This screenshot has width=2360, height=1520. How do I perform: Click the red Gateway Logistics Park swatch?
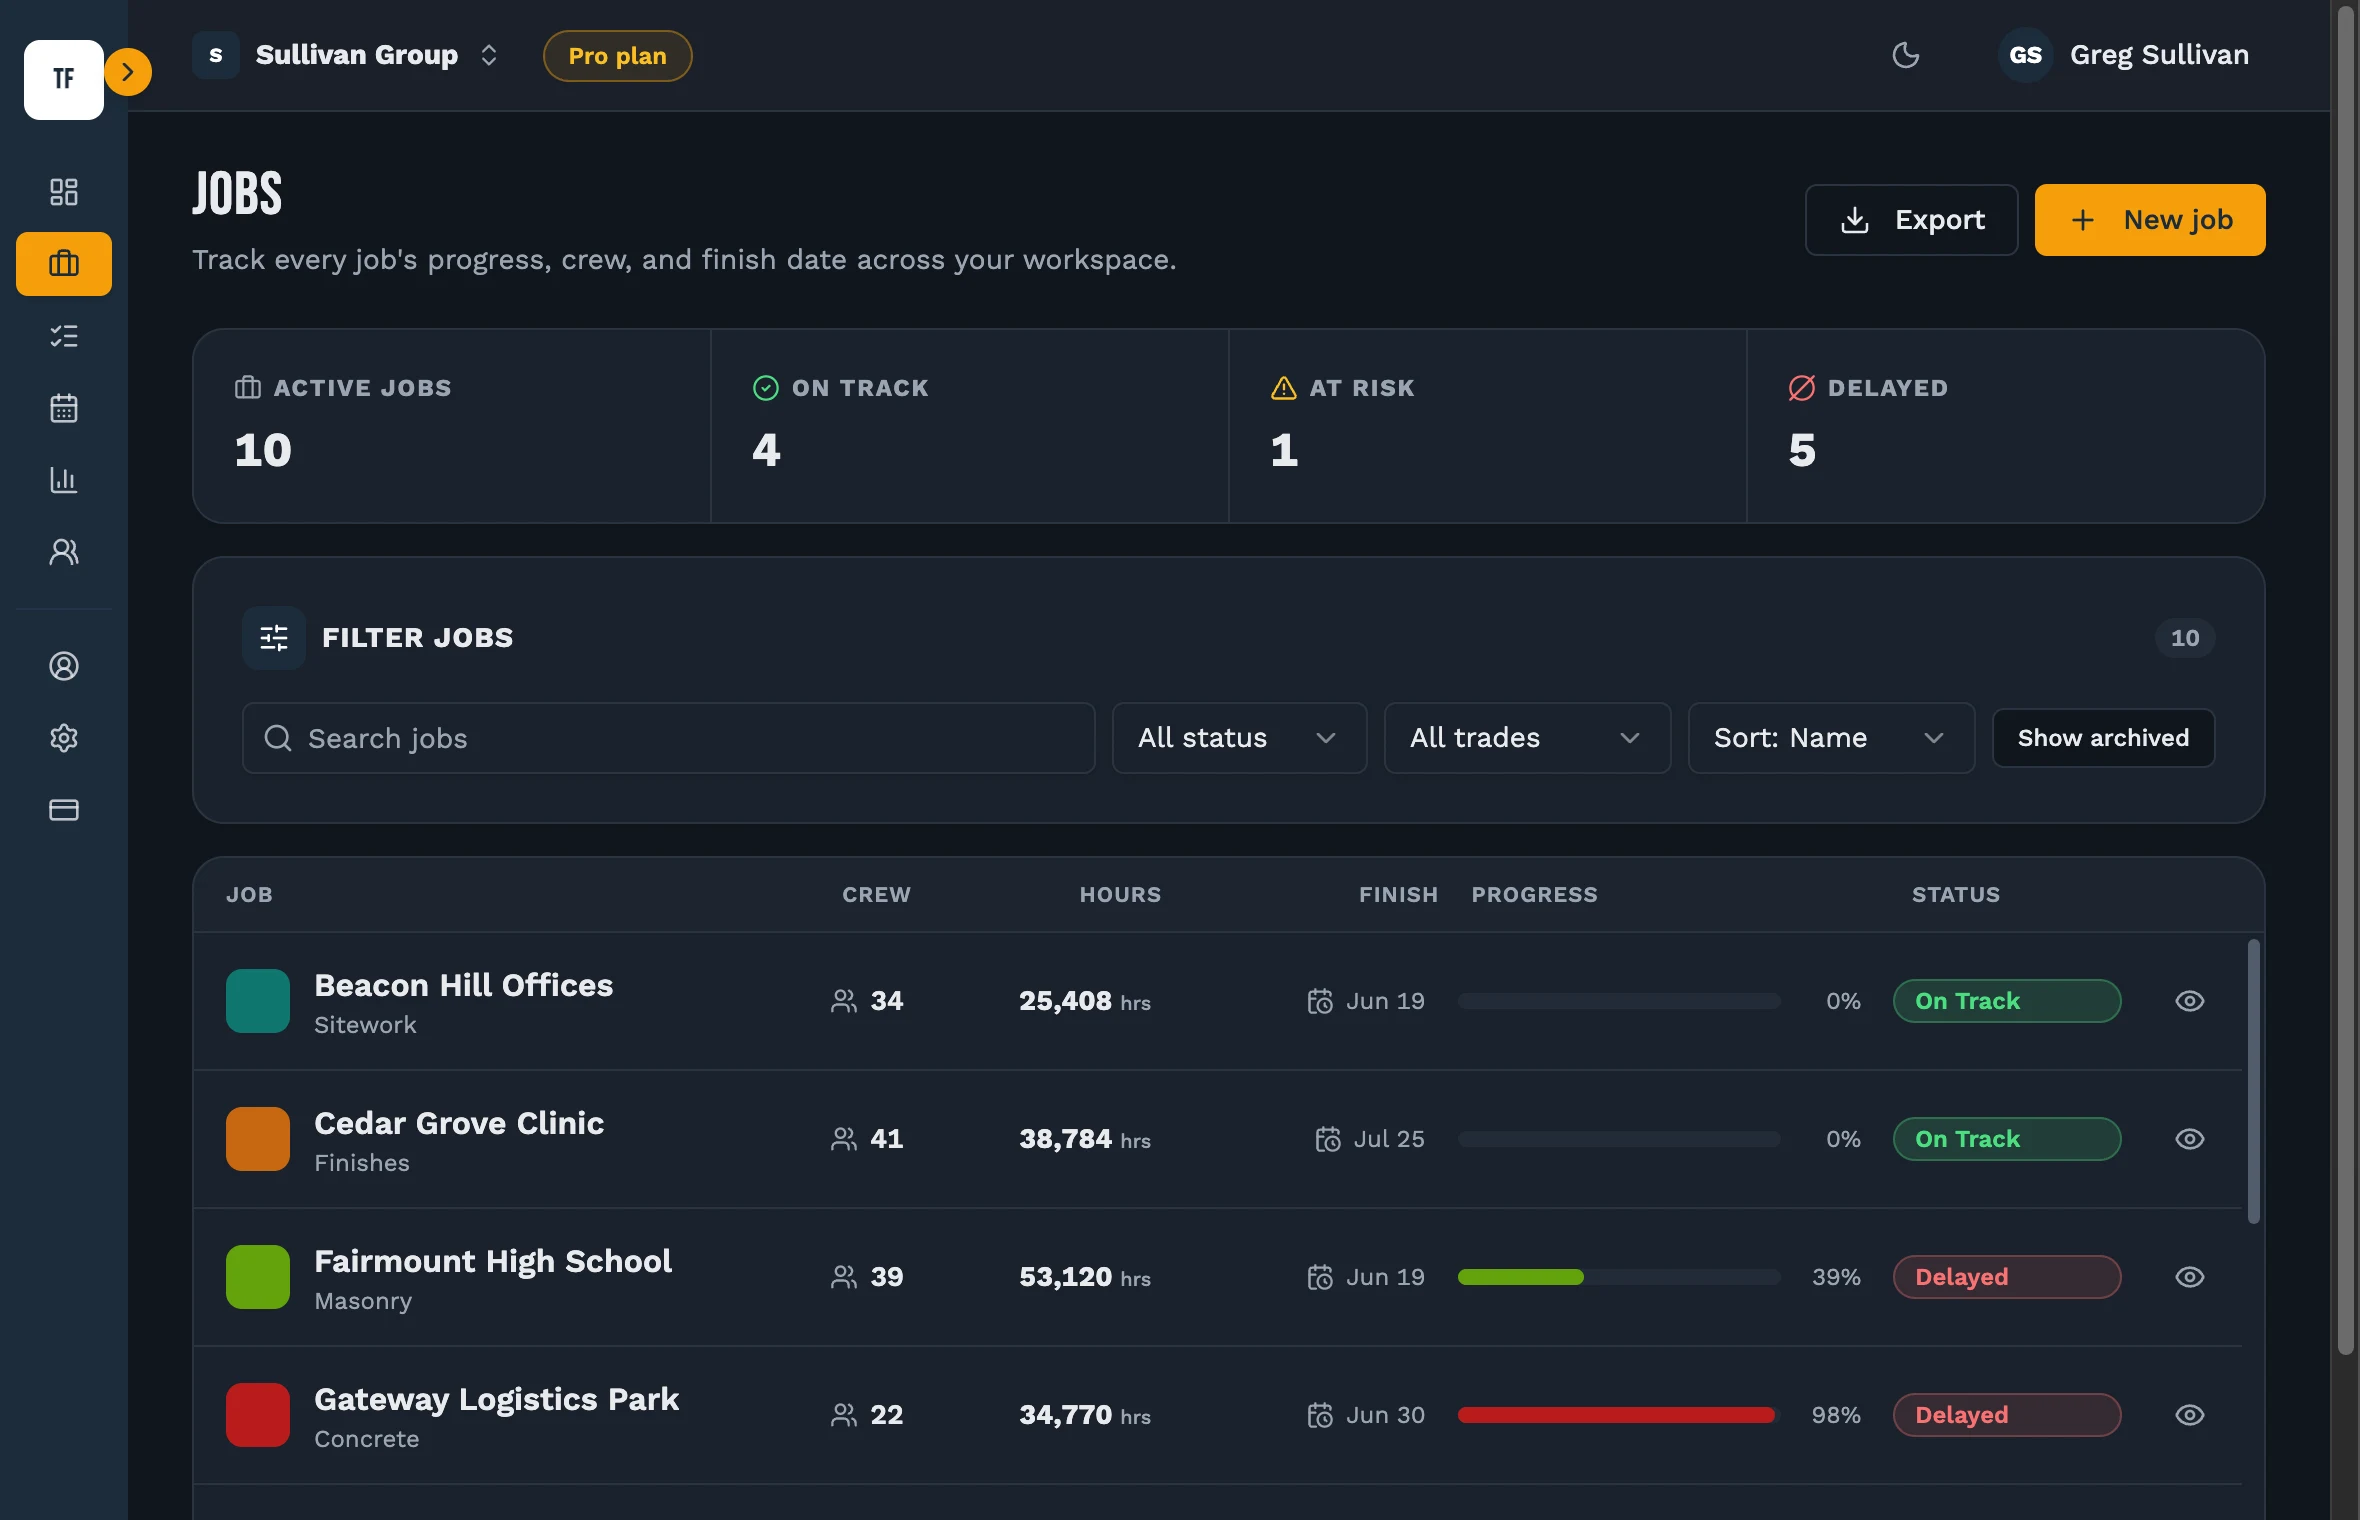pyautogui.click(x=258, y=1415)
